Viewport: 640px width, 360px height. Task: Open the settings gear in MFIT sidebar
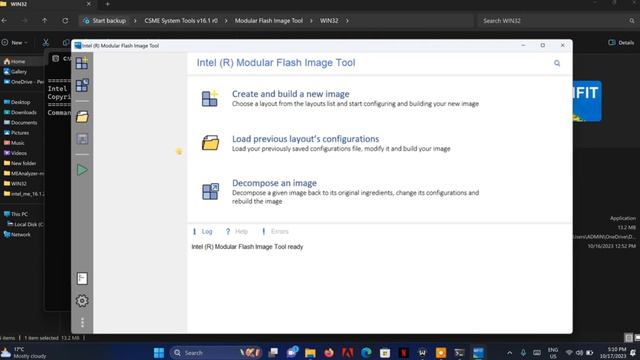82,301
